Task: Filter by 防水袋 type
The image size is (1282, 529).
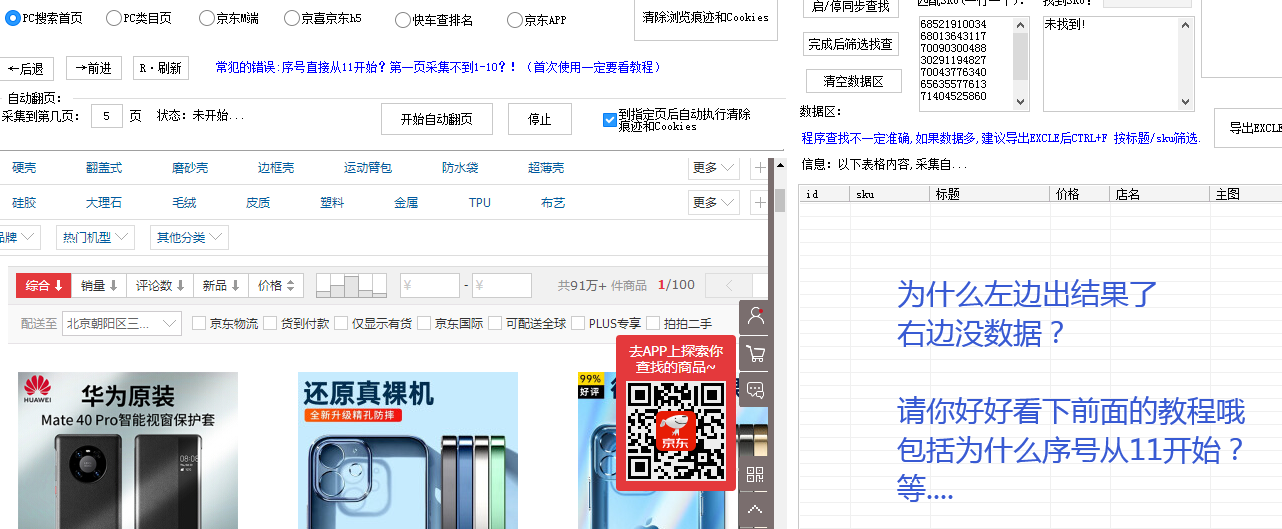Action: 460,167
